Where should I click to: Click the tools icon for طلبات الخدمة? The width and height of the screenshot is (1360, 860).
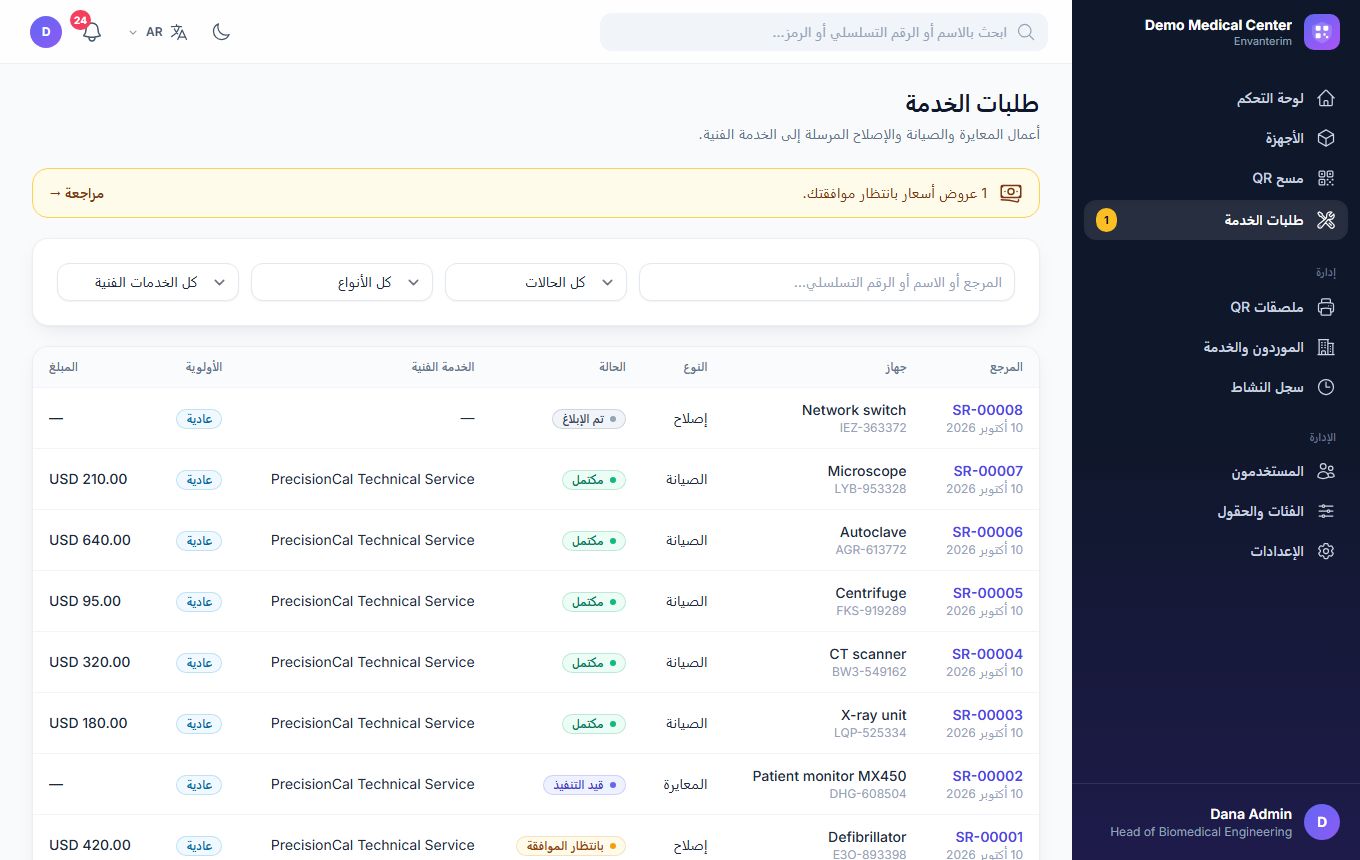point(1326,220)
